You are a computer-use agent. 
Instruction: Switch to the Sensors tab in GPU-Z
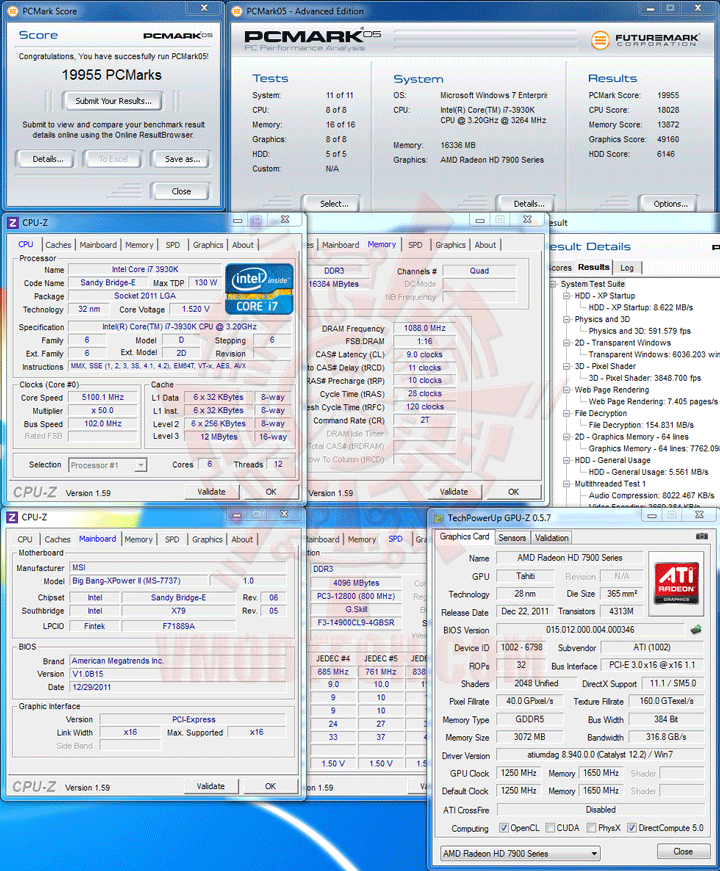(x=512, y=538)
